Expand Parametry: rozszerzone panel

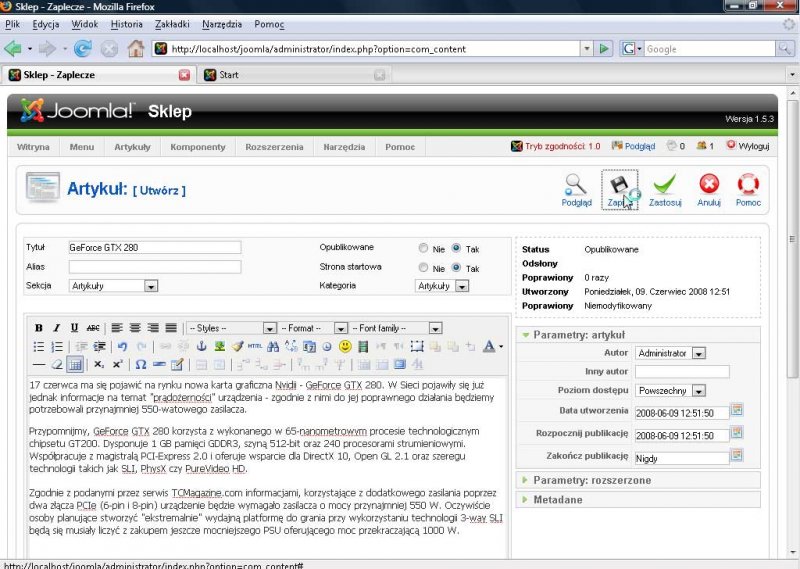coord(580,481)
